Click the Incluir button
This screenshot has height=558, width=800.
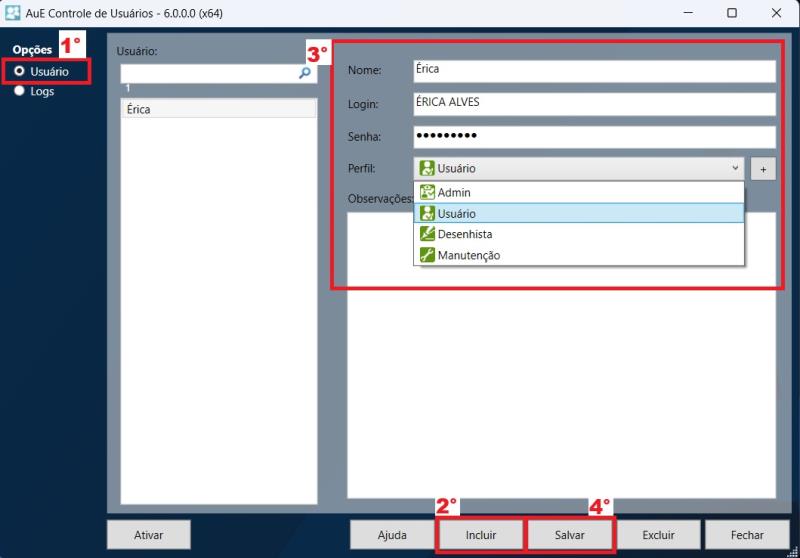click(x=481, y=535)
